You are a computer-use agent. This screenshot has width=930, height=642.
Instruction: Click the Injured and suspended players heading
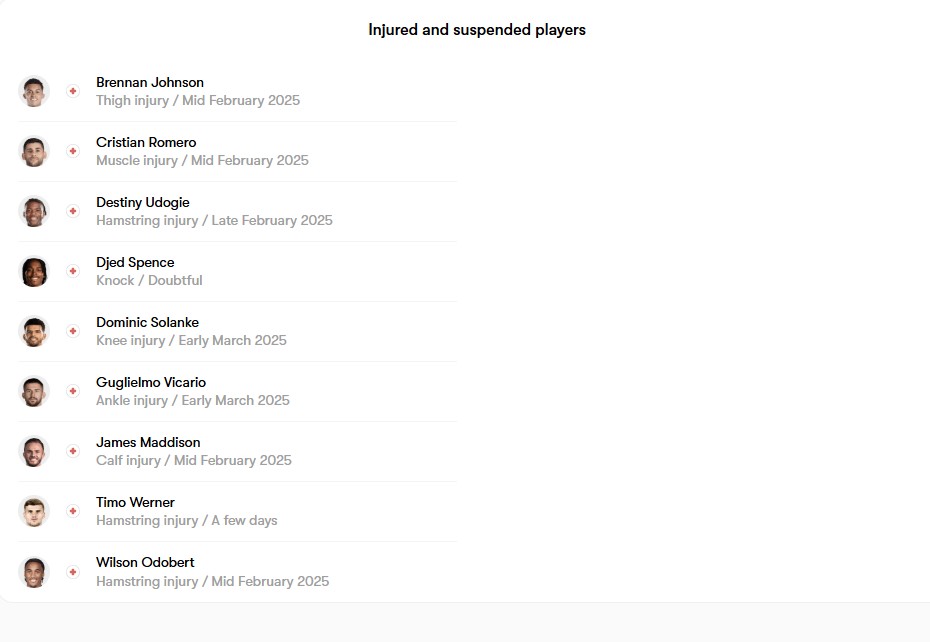coord(477,30)
